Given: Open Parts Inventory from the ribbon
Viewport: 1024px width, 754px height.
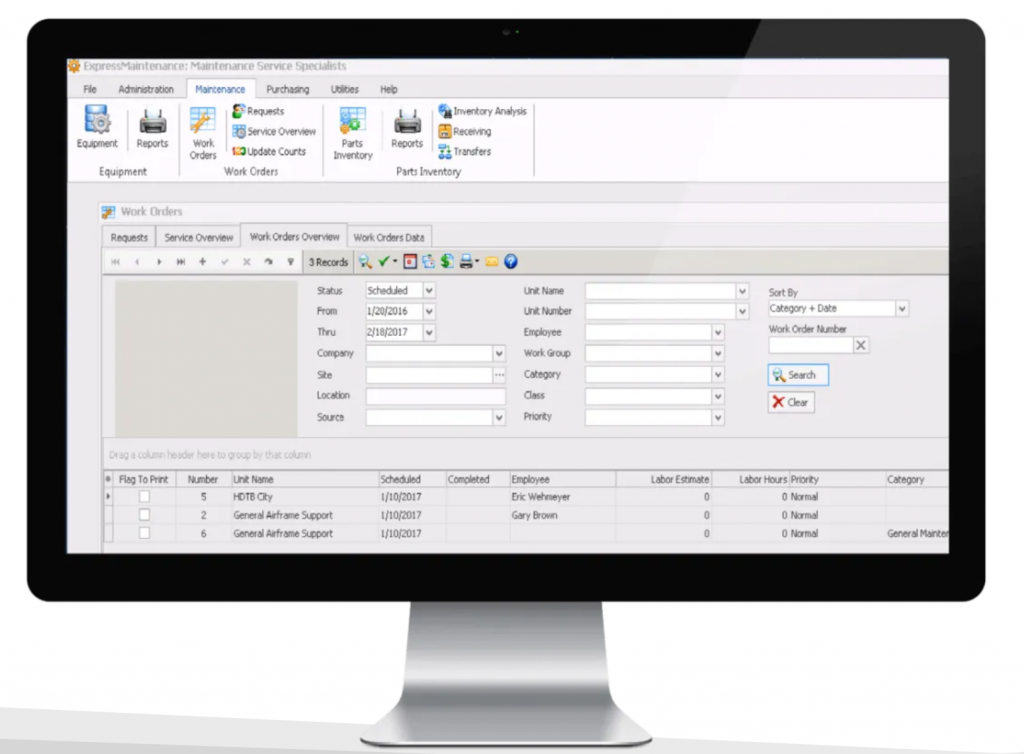Looking at the screenshot, I should (x=352, y=131).
